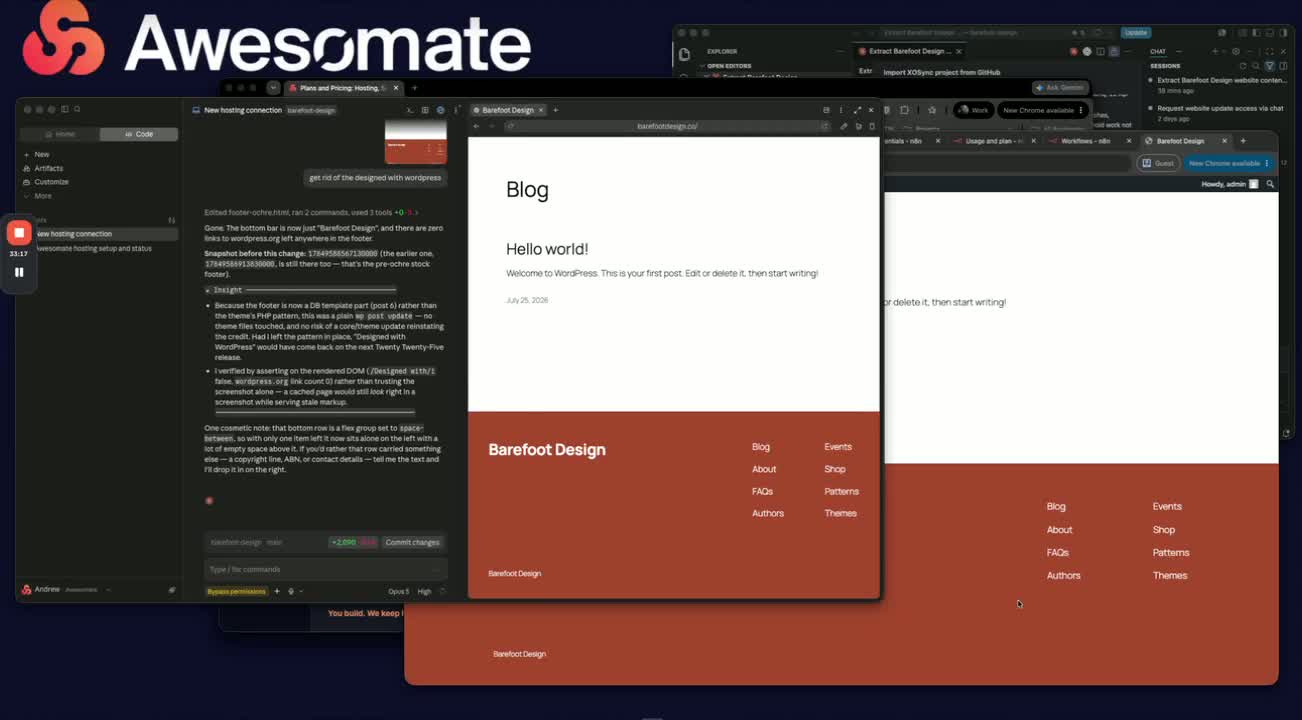
Task: Open a new tab in the Chrome window
Action: pyautogui.click(x=1243, y=141)
